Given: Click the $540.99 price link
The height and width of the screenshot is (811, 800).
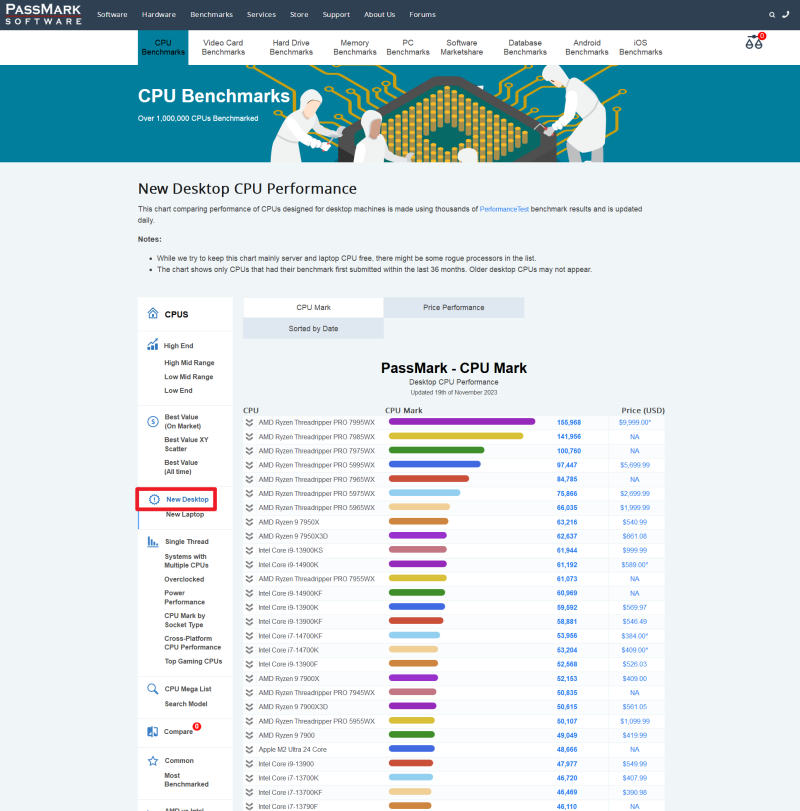Looking at the screenshot, I should [x=635, y=522].
